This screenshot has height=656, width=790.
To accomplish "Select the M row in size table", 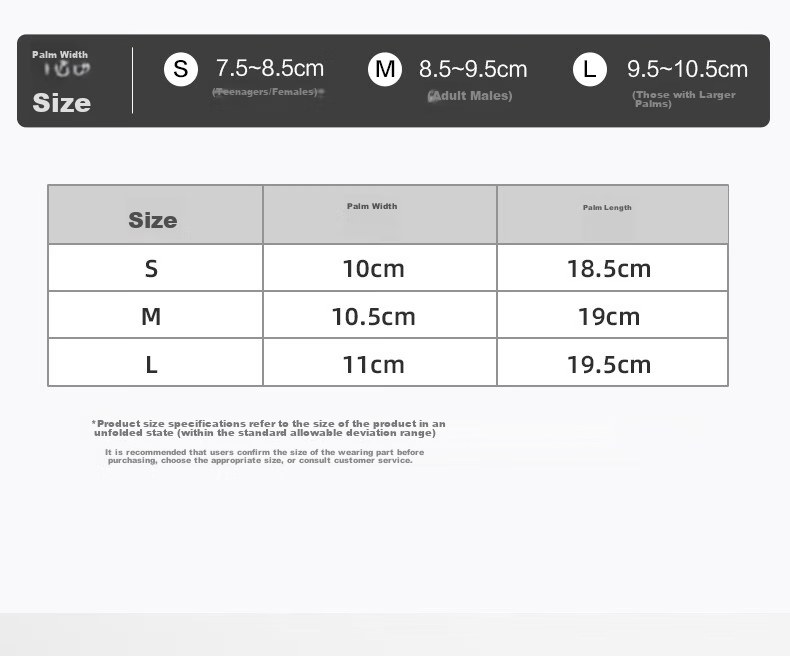I will tap(388, 315).
